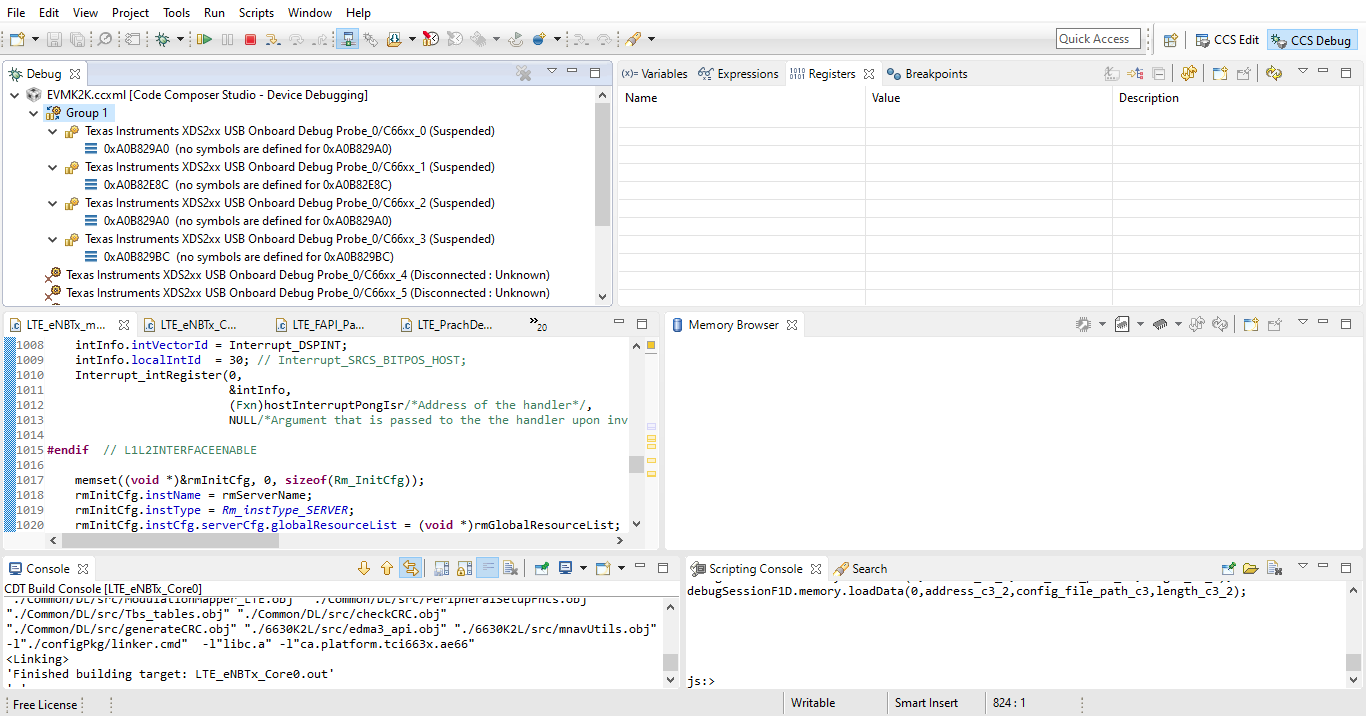The width and height of the screenshot is (1366, 716).
Task: Toggle the highlighted real-time mode toolbar button
Action: 348,39
